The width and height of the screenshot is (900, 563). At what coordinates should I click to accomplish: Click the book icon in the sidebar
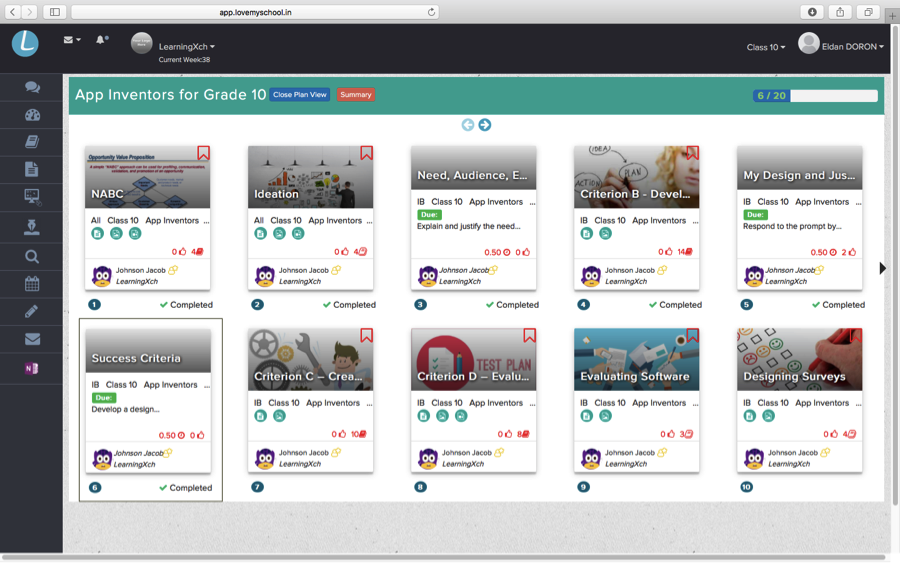[32, 142]
